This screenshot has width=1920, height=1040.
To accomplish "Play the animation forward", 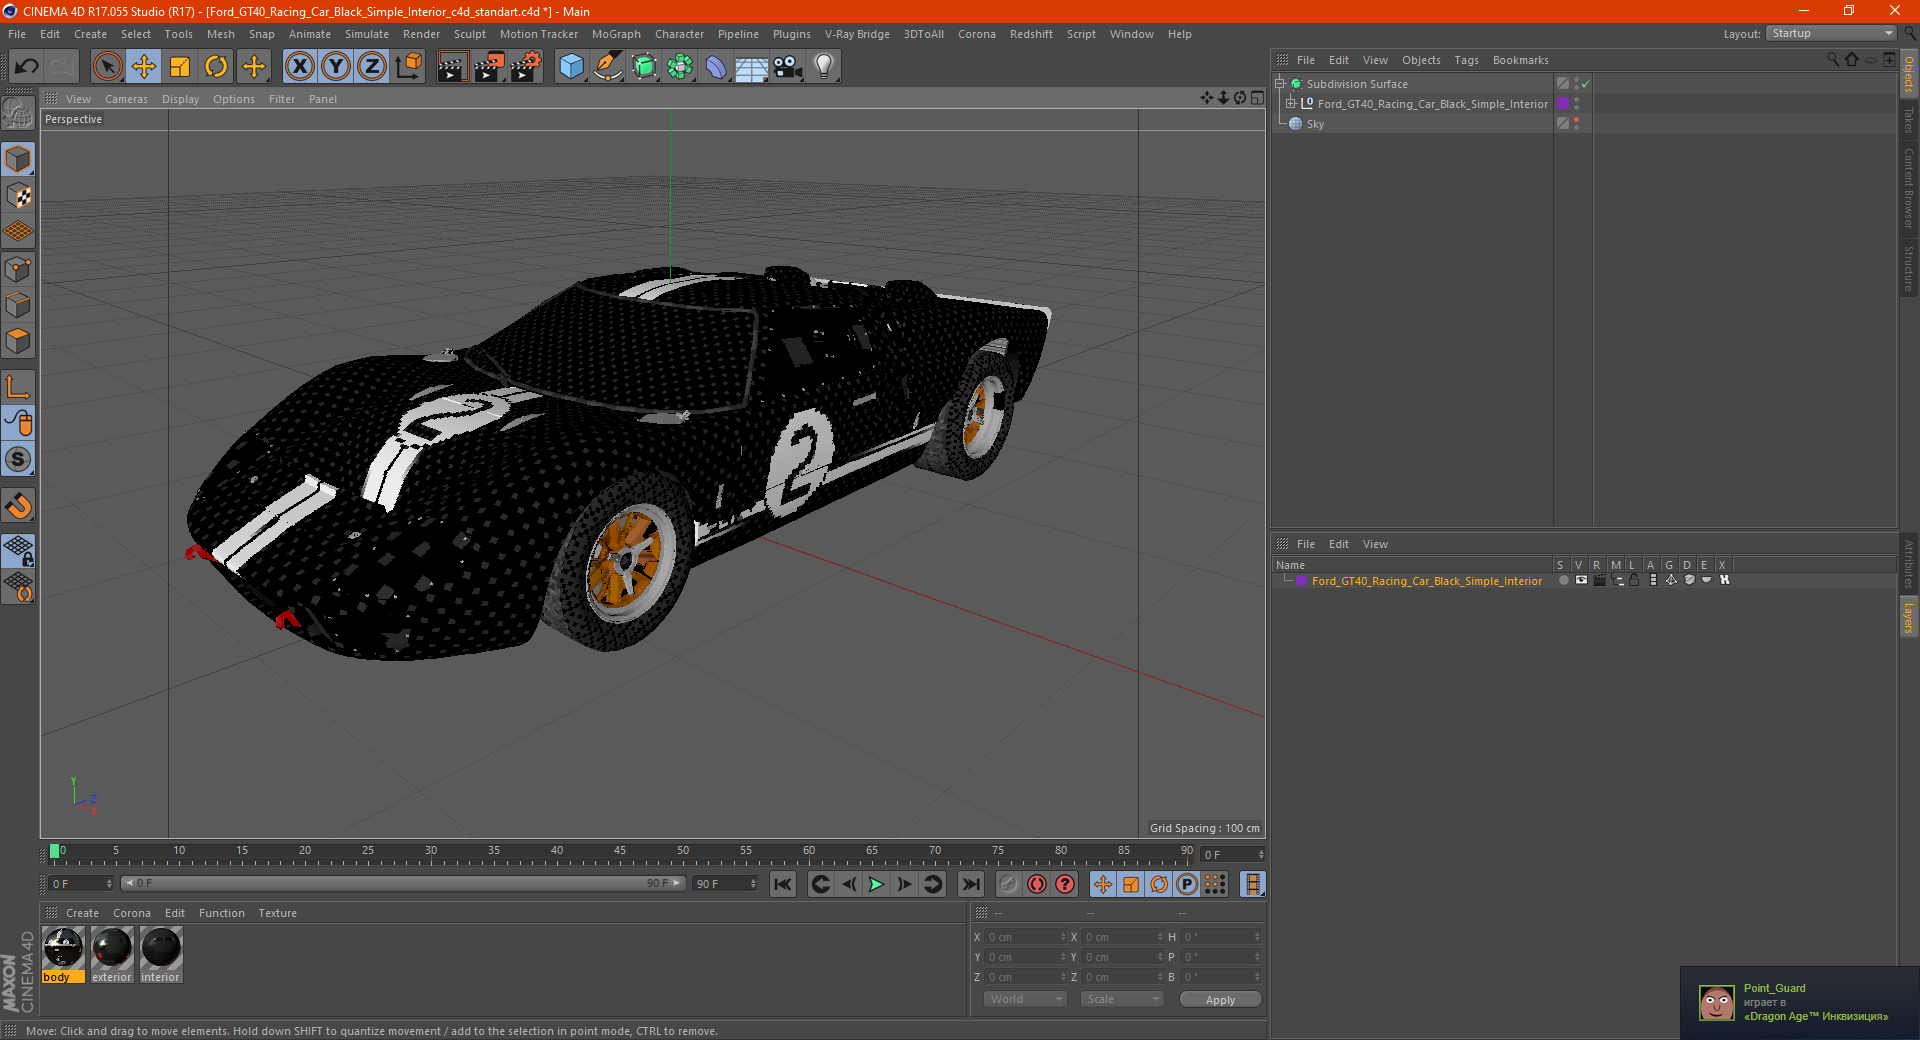I will click(x=876, y=884).
